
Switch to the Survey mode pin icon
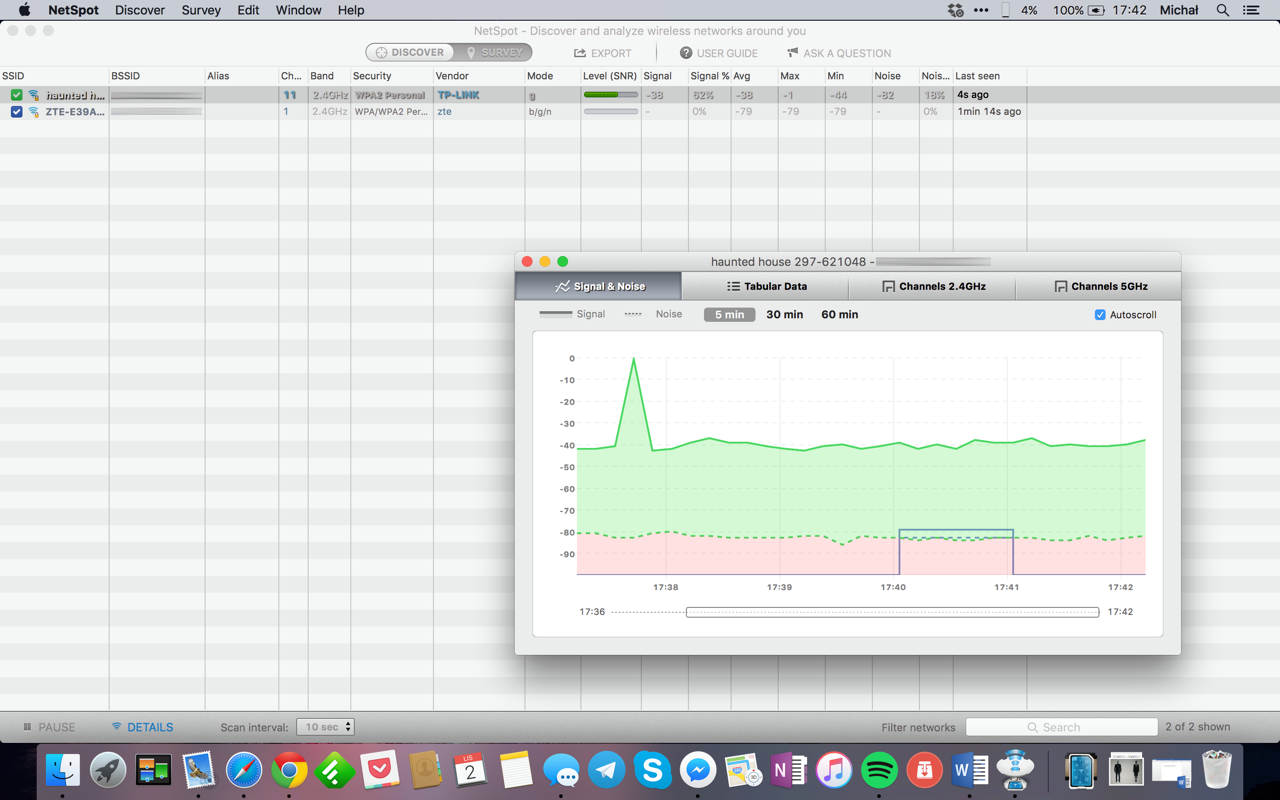[x=471, y=53]
